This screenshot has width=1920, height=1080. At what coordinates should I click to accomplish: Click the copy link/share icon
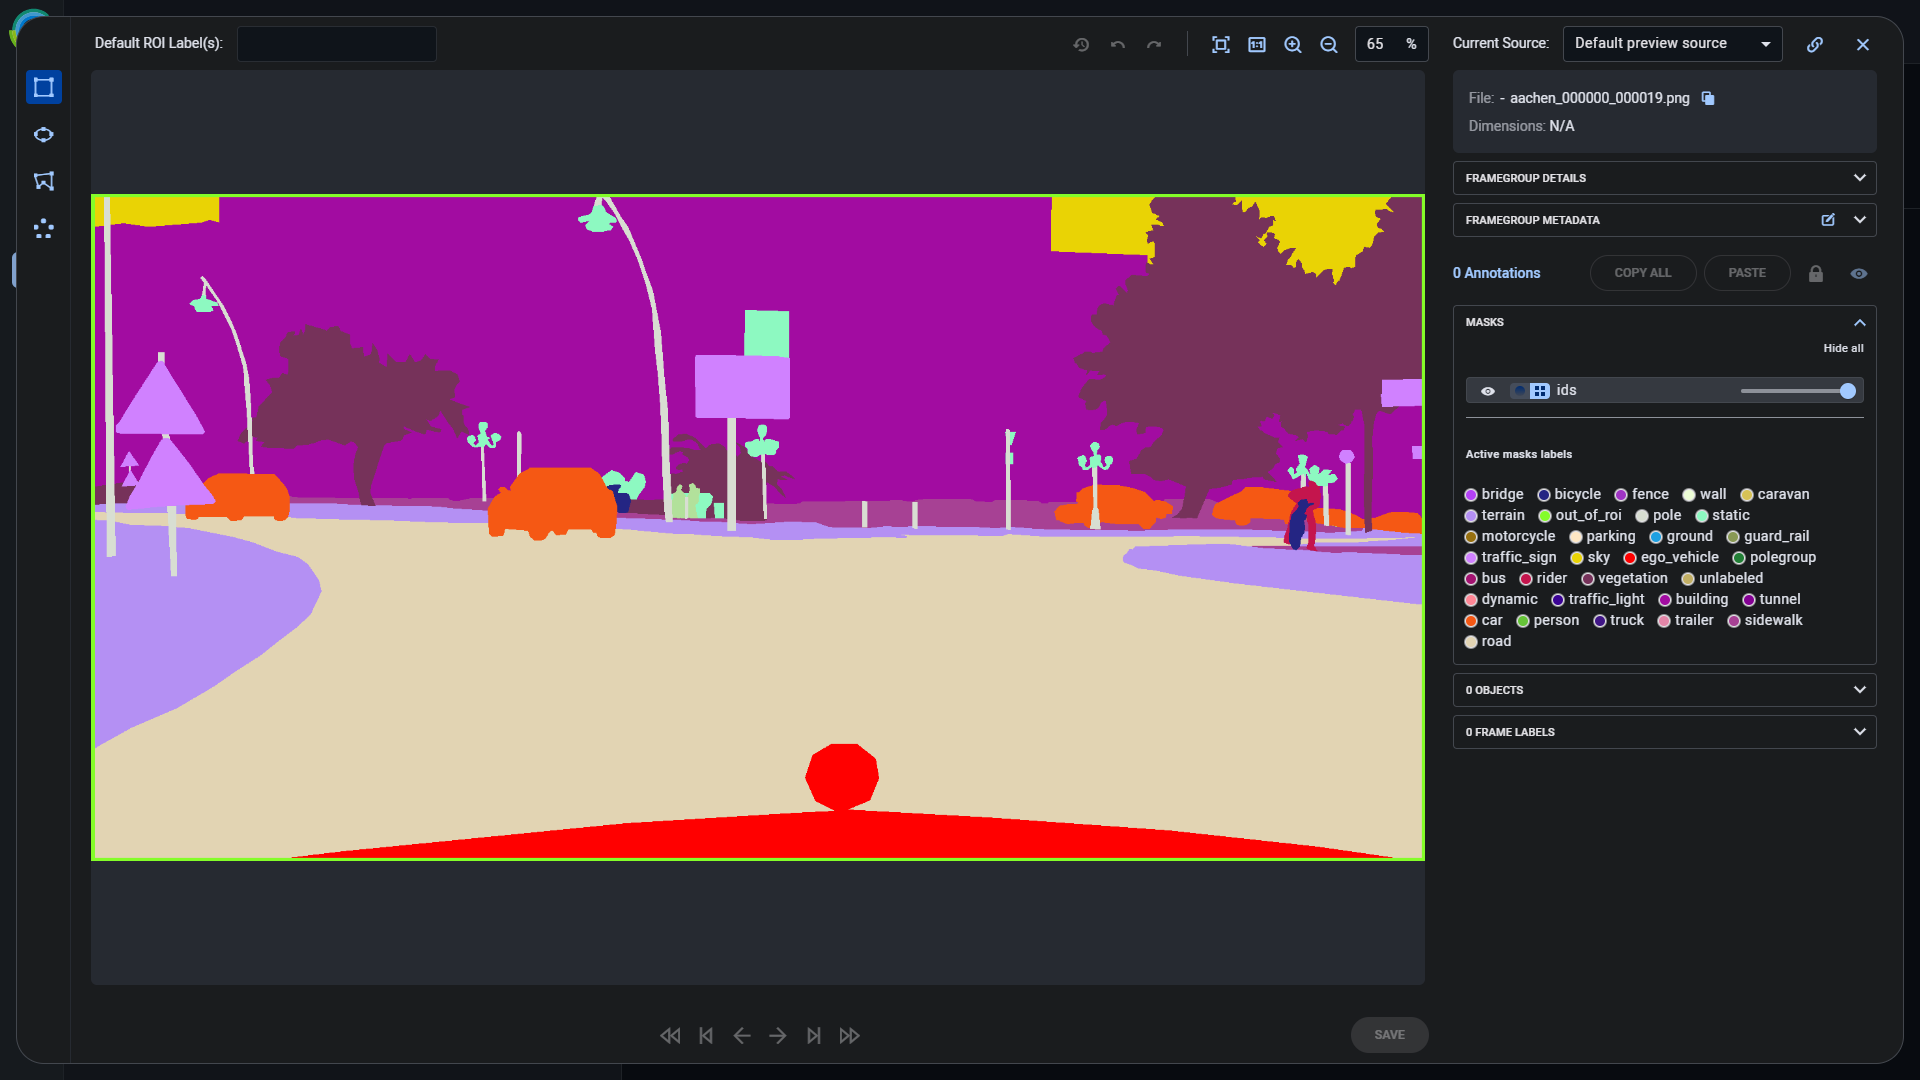click(x=1816, y=44)
